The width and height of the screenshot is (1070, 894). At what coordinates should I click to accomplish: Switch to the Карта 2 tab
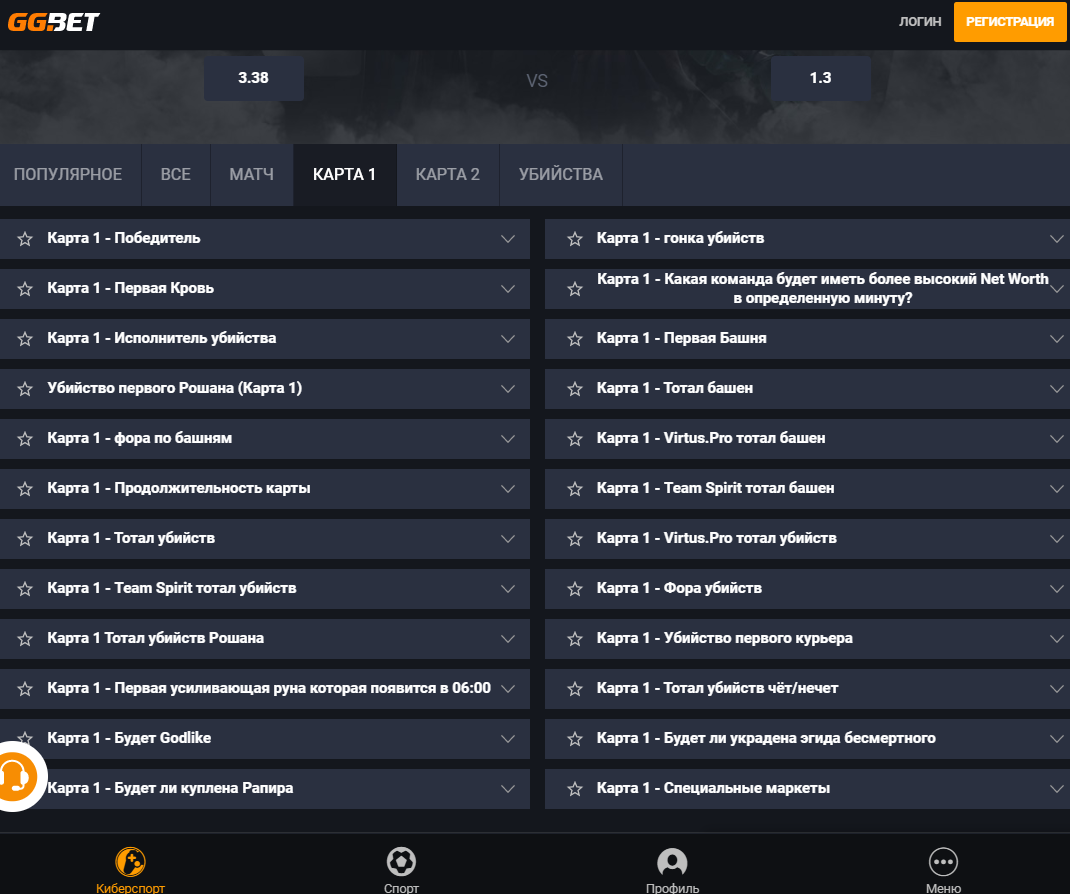point(447,175)
